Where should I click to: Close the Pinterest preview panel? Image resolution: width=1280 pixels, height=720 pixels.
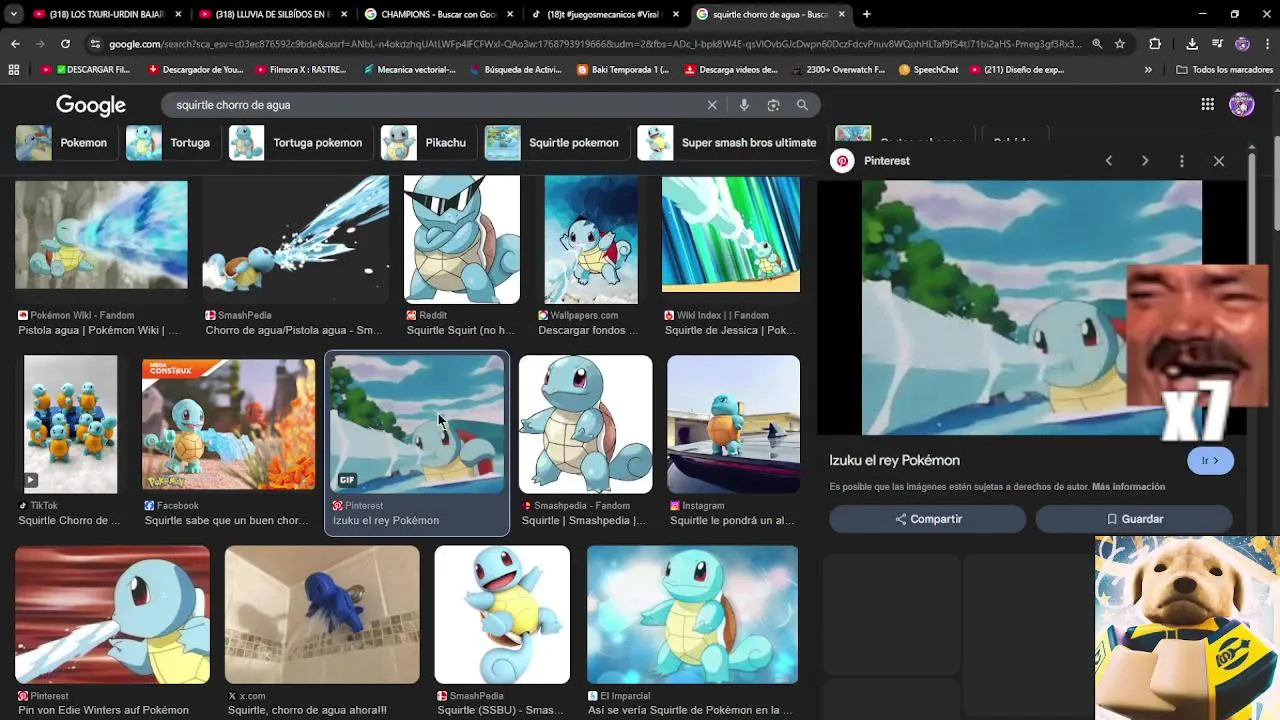tap(1219, 161)
